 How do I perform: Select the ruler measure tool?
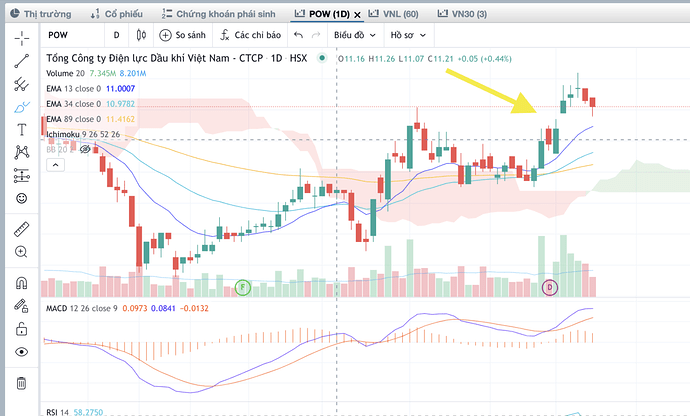(22, 229)
